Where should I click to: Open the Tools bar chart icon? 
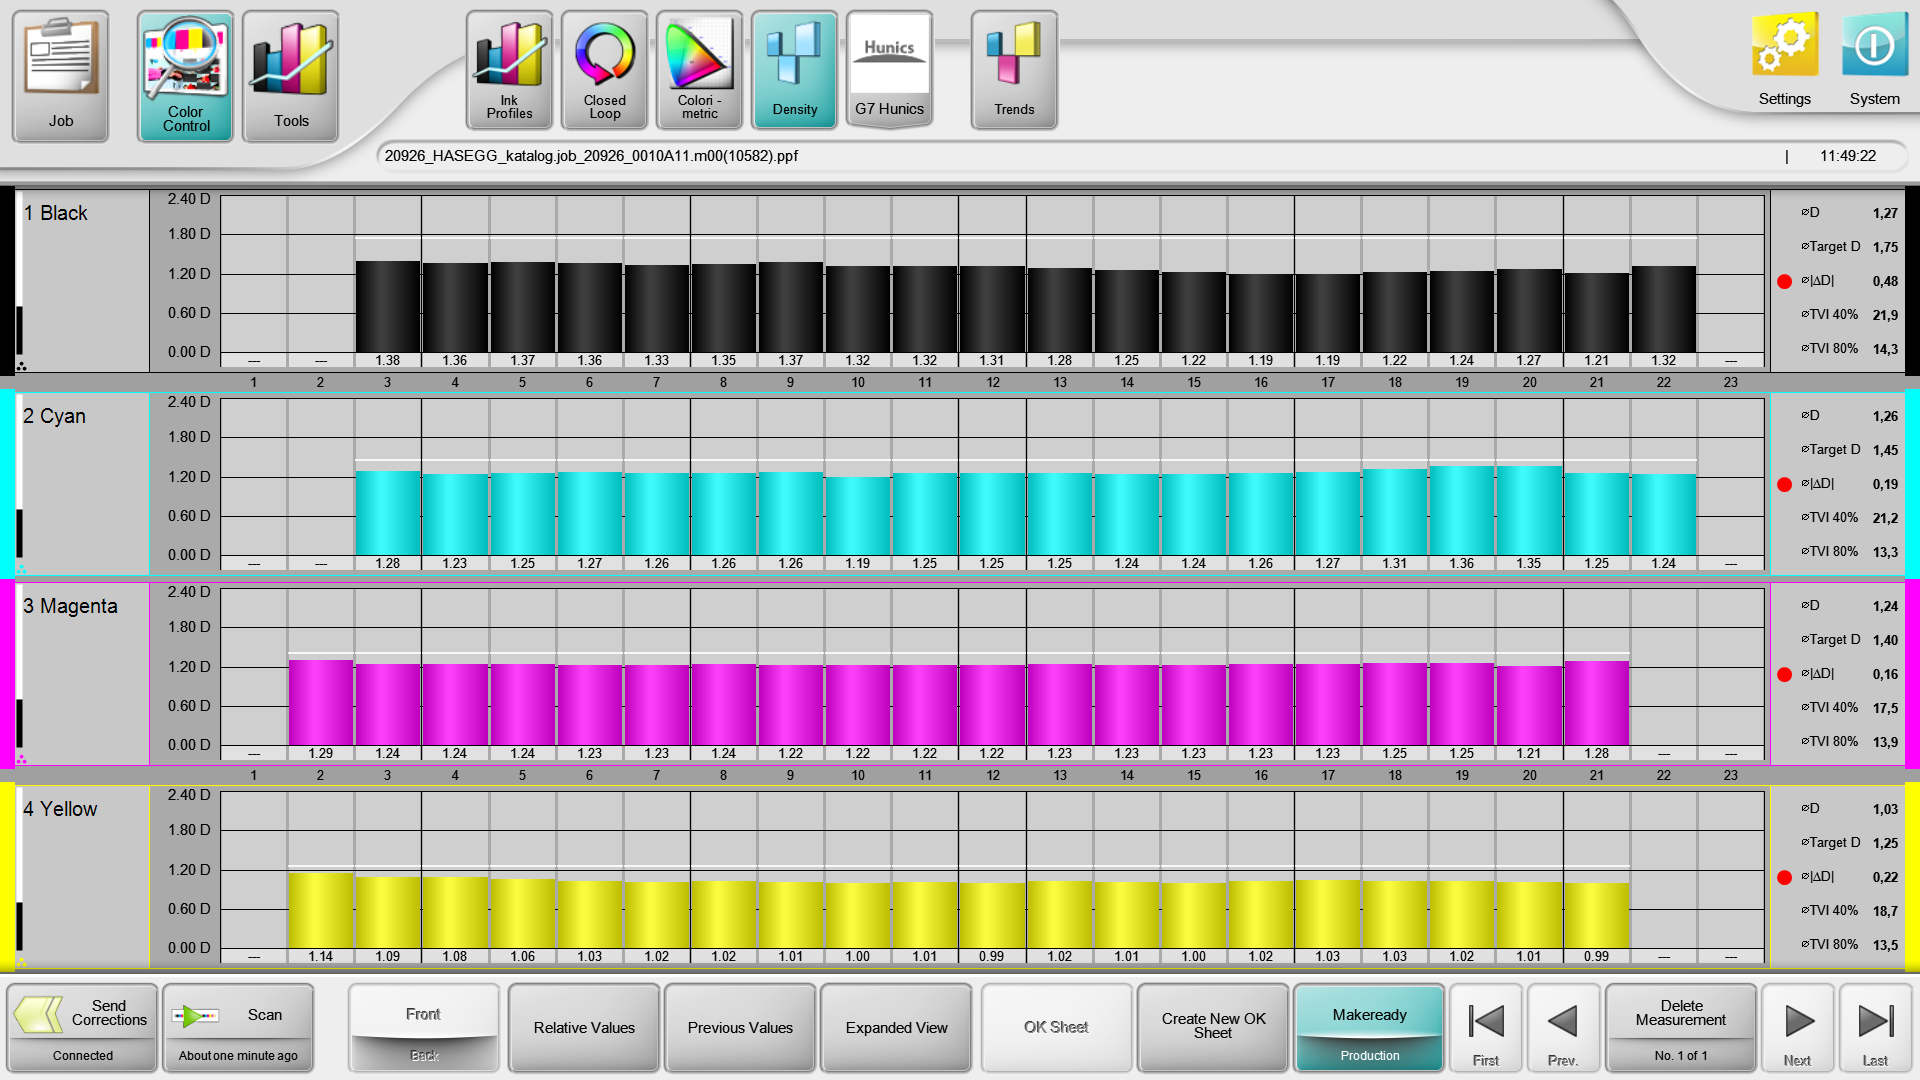tap(291, 76)
